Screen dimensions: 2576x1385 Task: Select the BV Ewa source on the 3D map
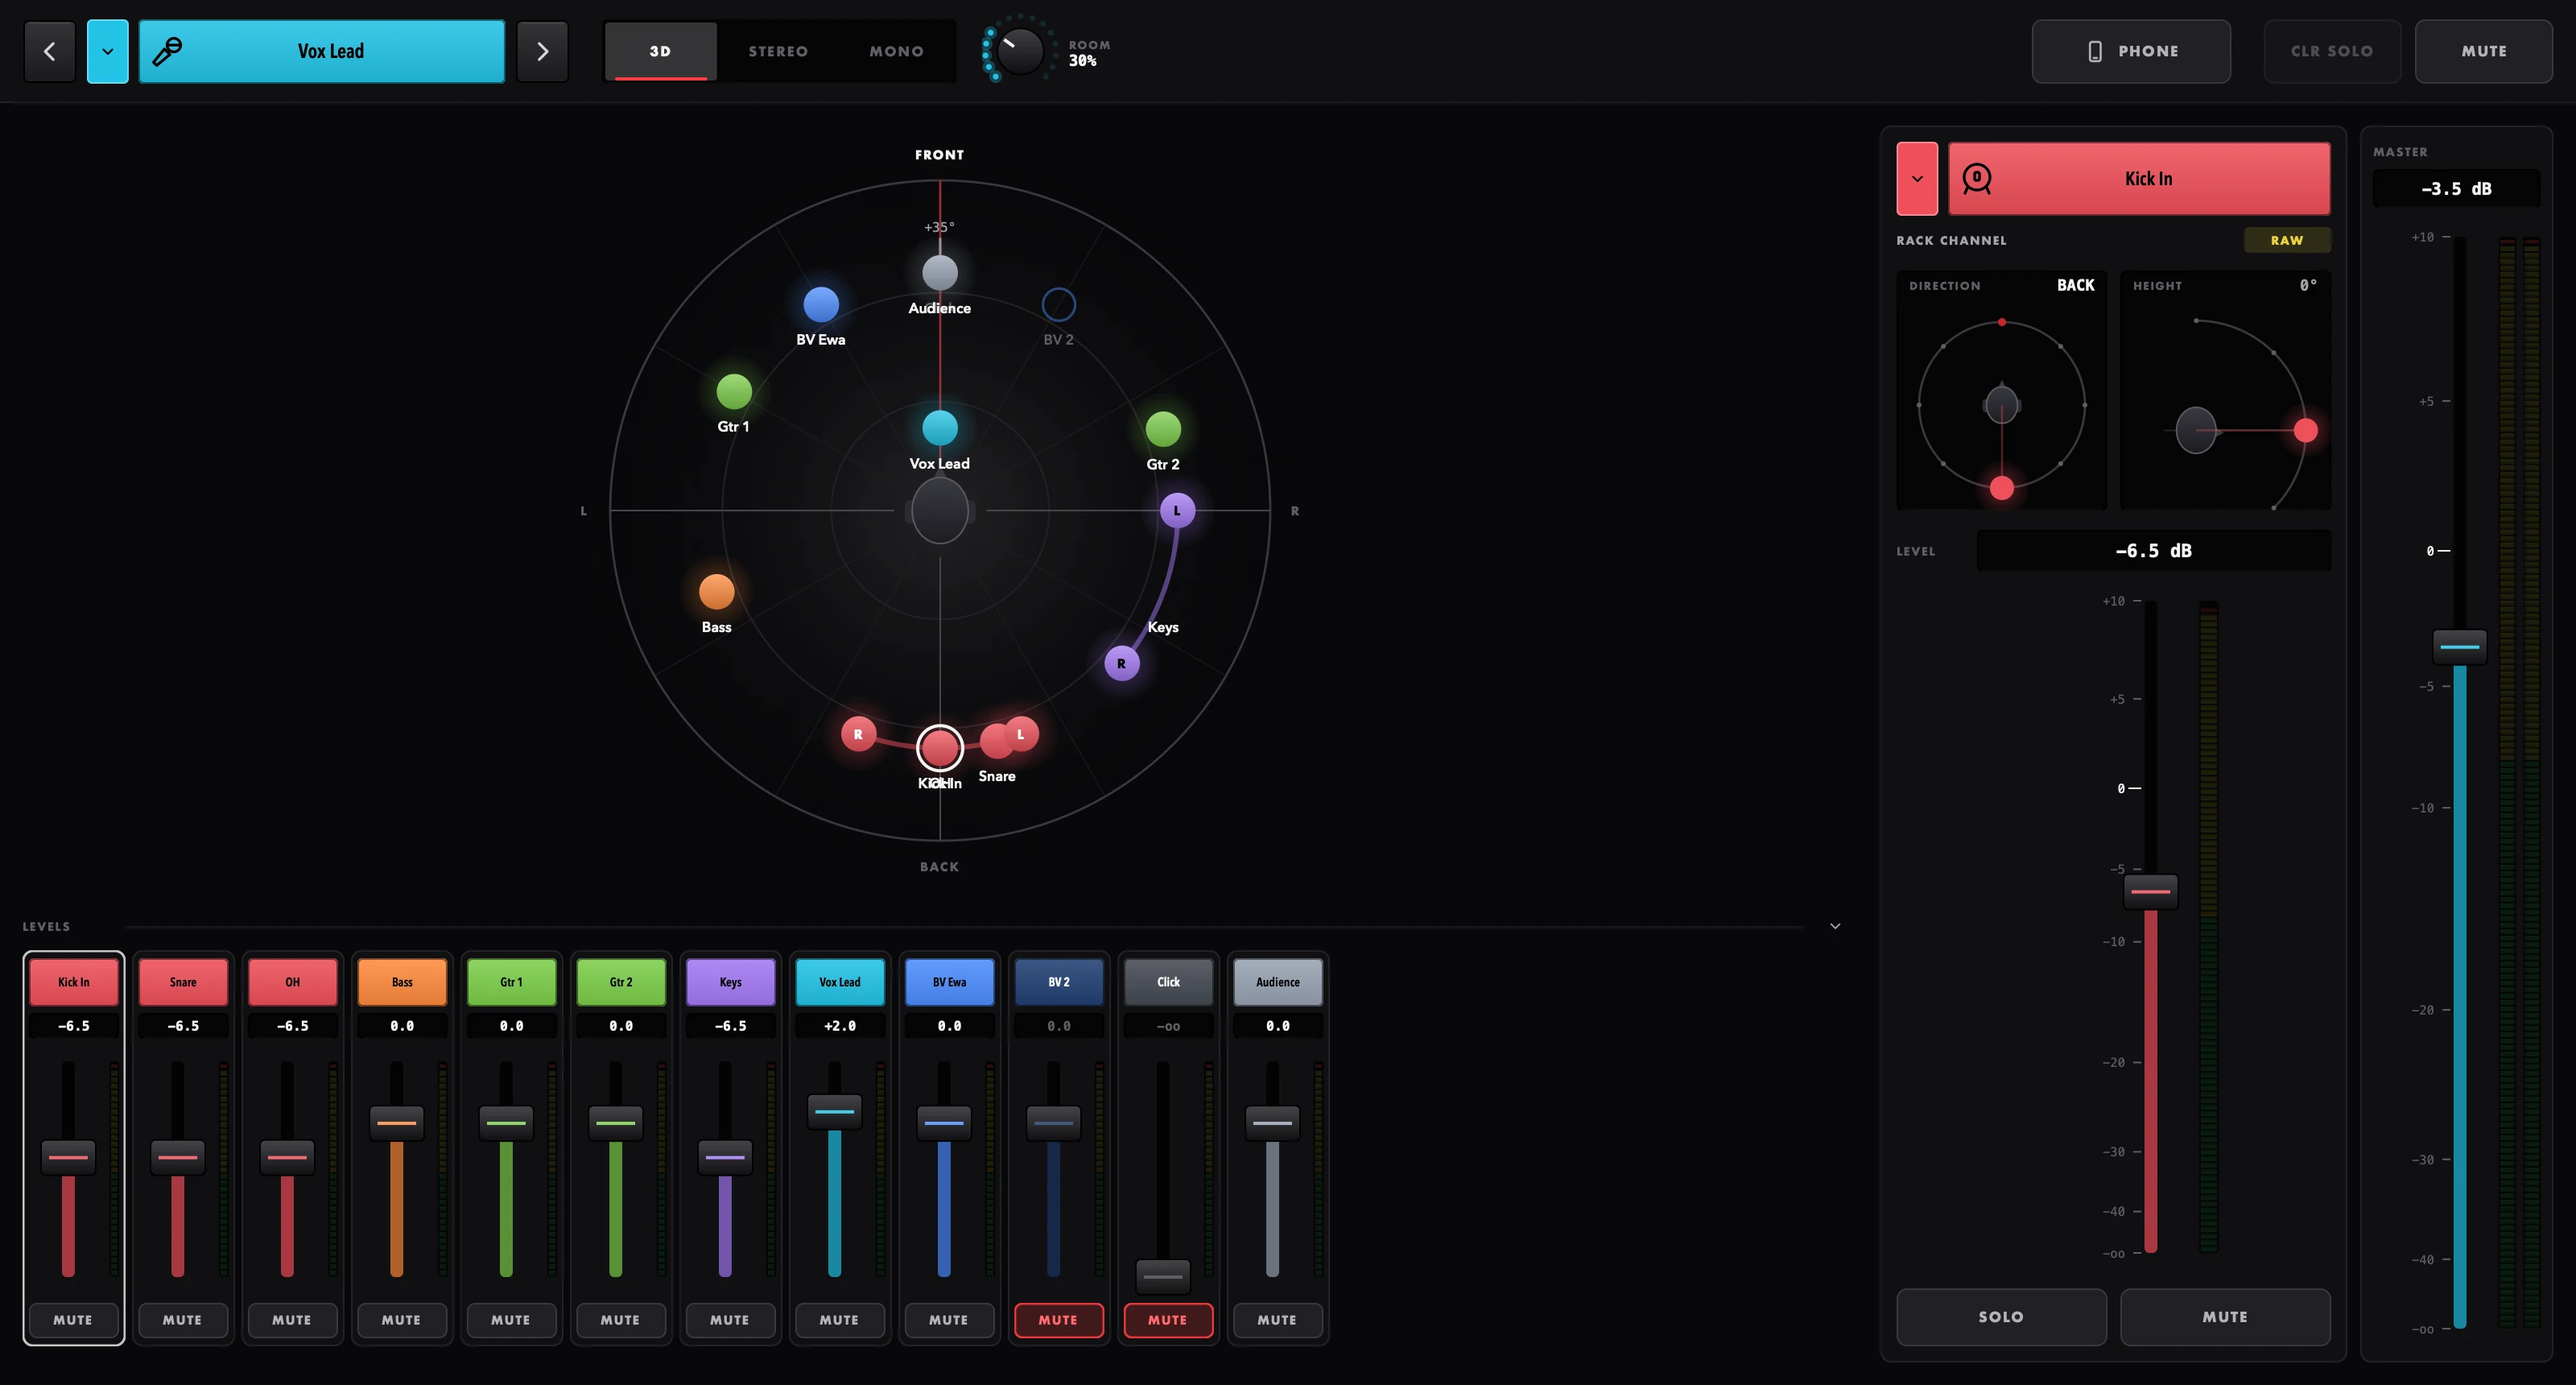coord(821,304)
